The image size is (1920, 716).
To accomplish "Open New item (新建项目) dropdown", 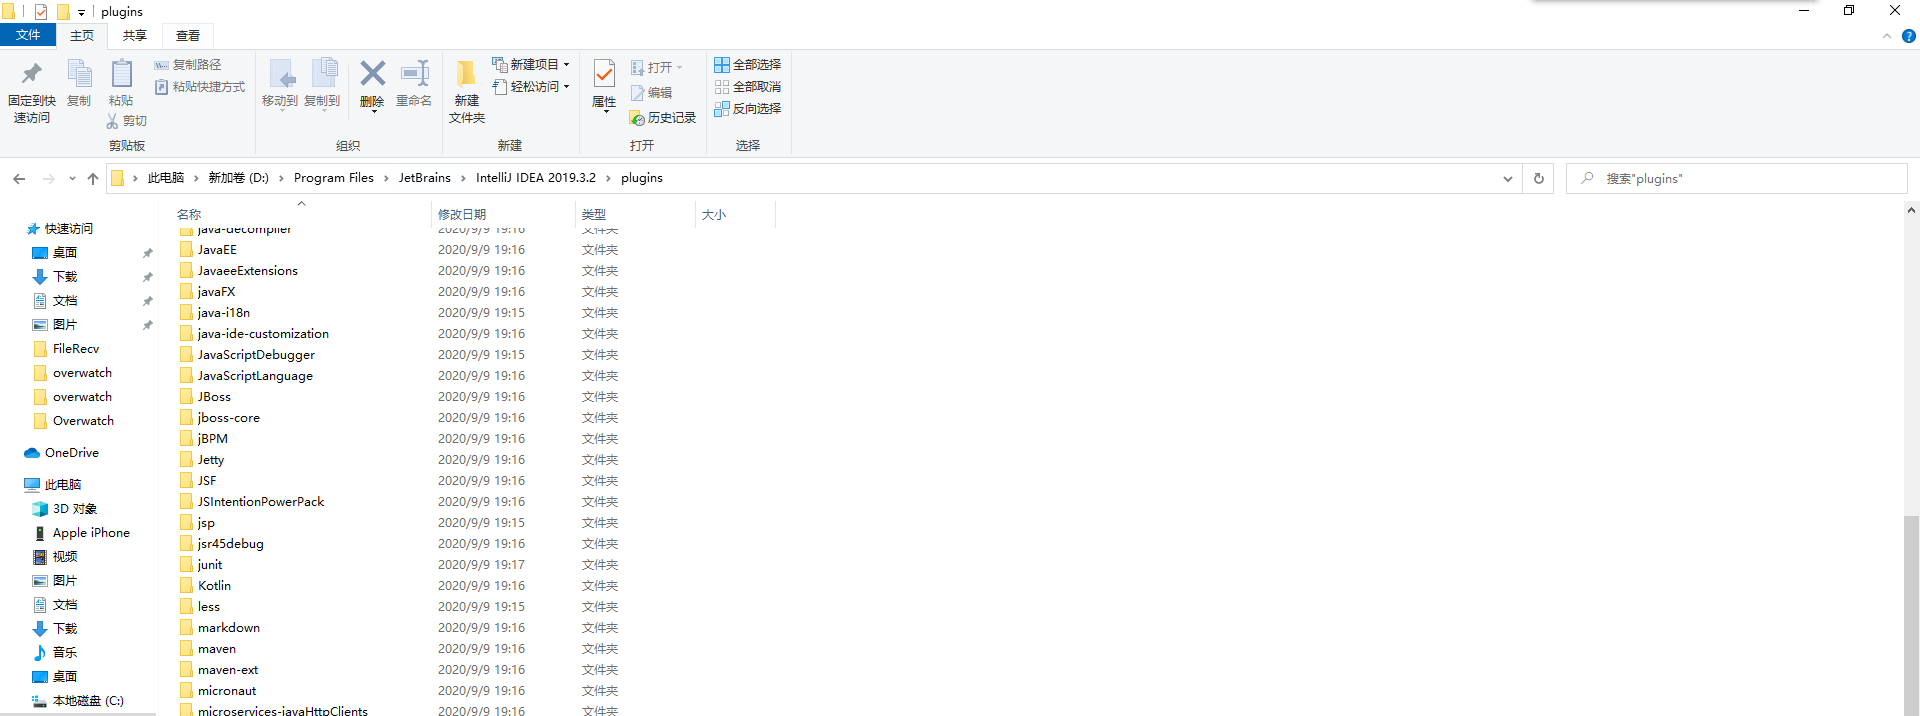I will click(530, 64).
